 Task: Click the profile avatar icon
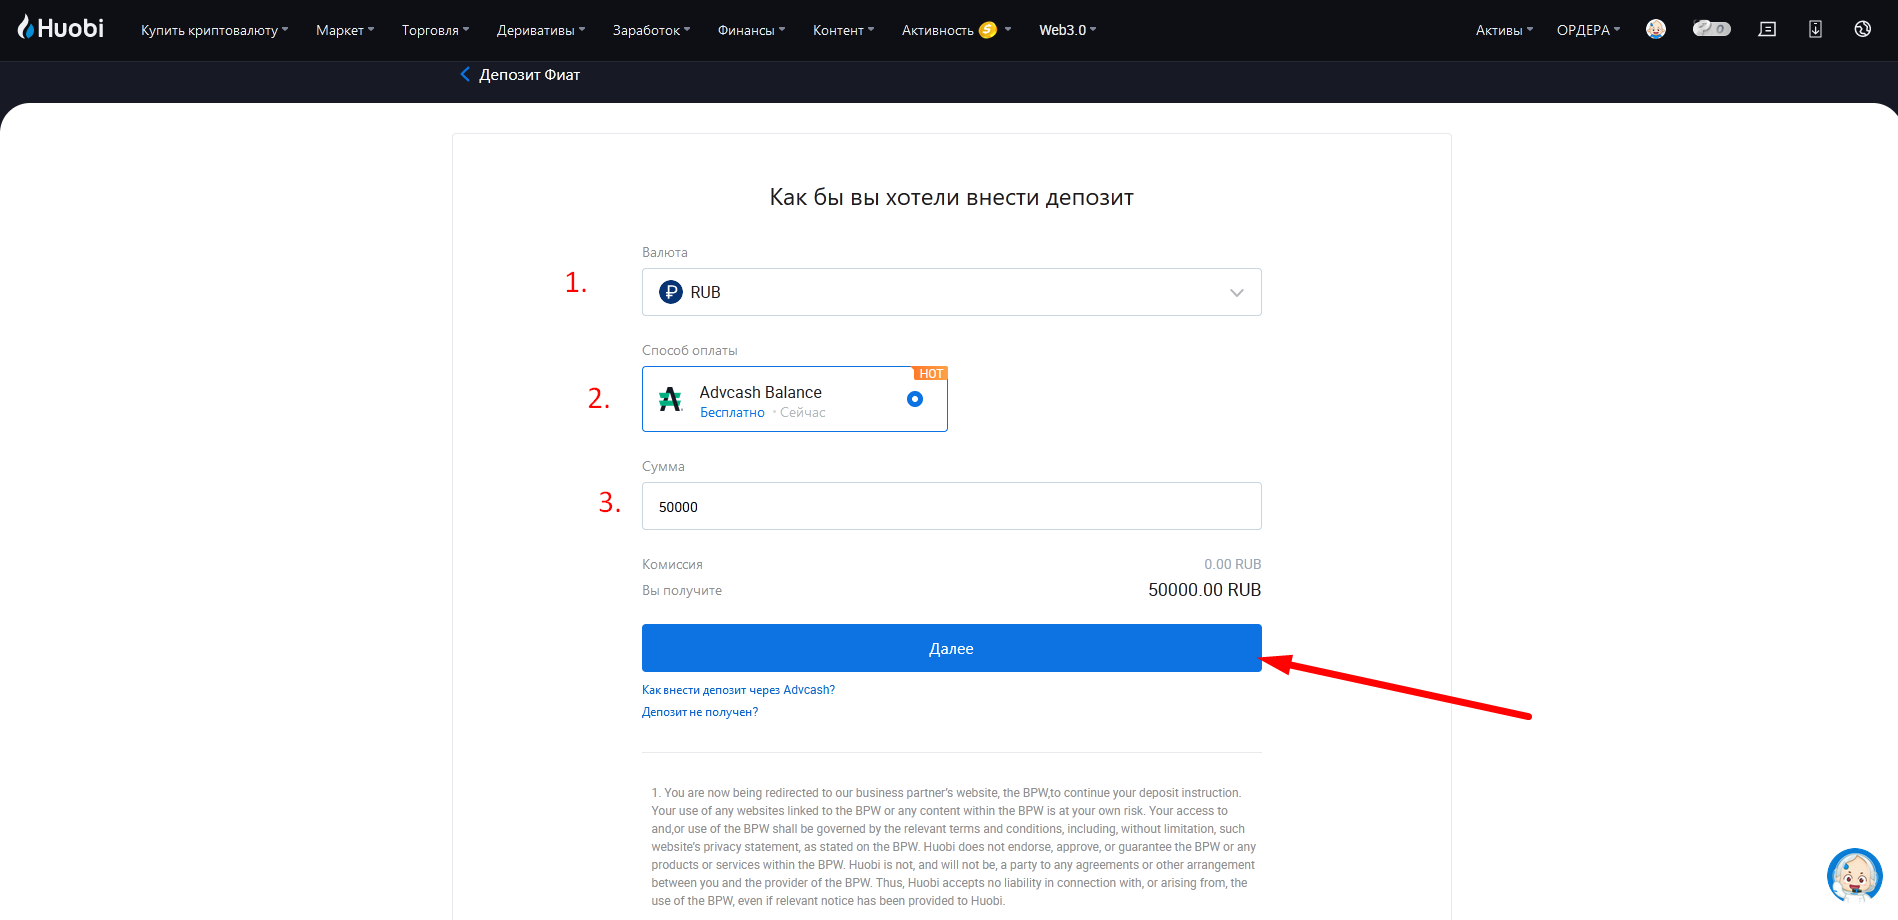coord(1656,29)
